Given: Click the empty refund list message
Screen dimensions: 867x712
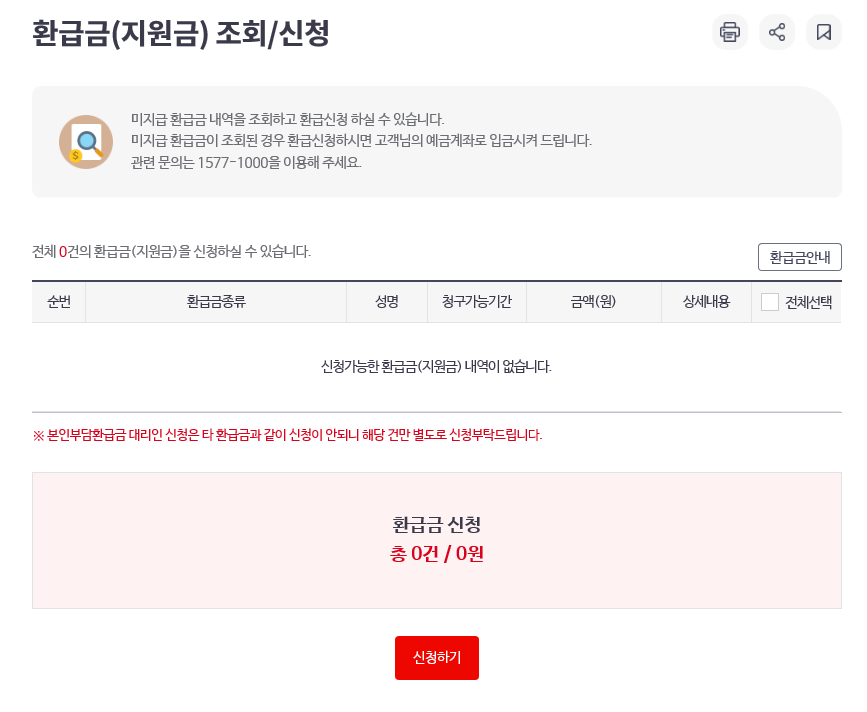Looking at the screenshot, I should [x=435, y=365].
